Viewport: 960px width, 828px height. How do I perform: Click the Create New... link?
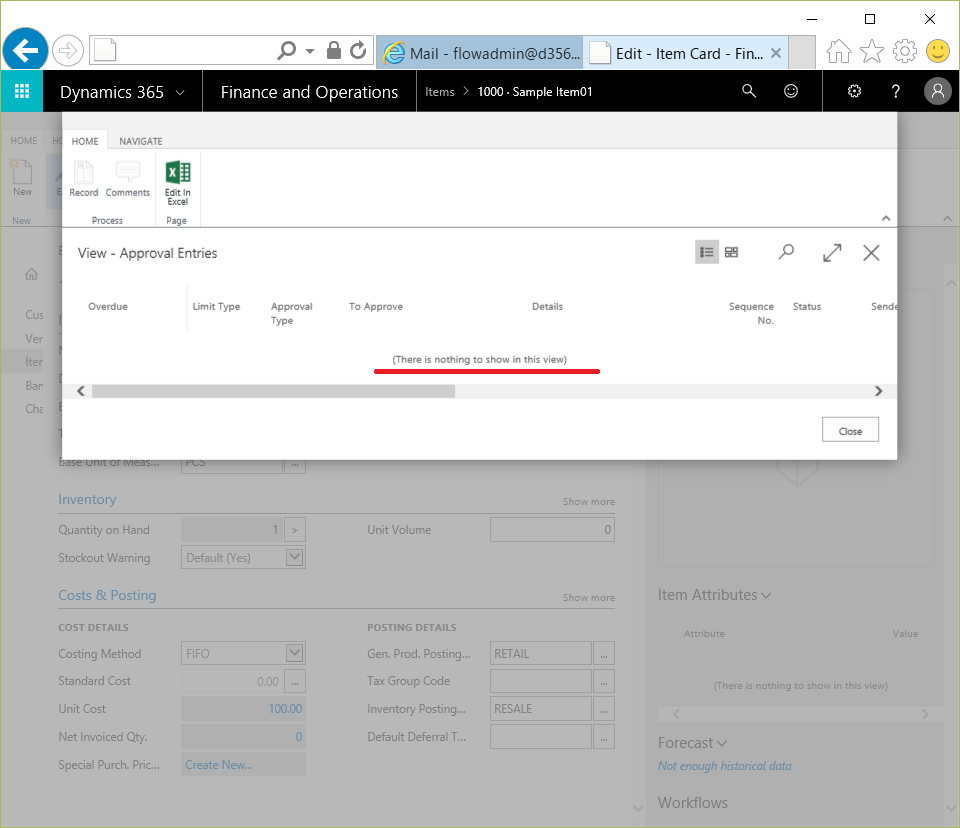[219, 765]
